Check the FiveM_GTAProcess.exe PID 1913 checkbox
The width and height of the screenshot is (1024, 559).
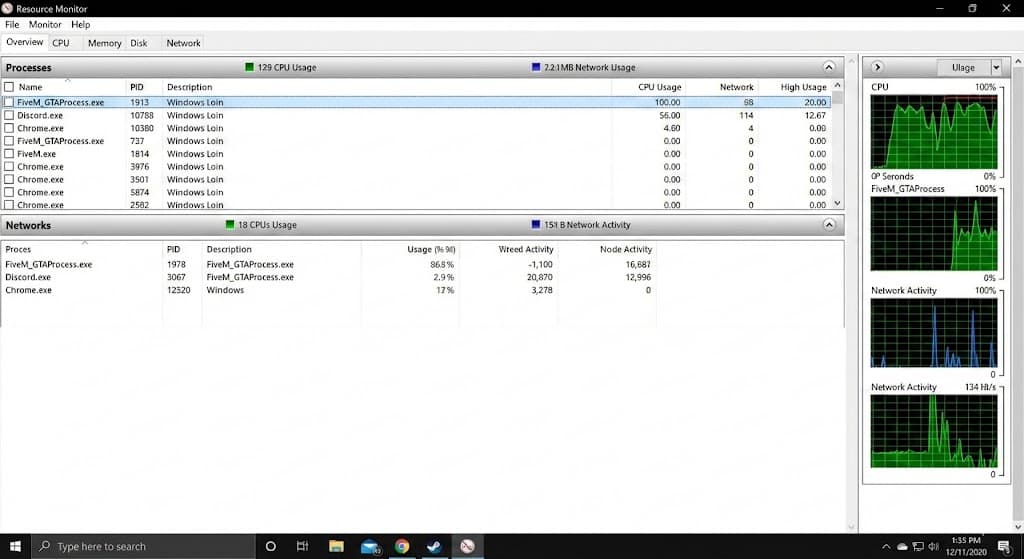pos(9,103)
